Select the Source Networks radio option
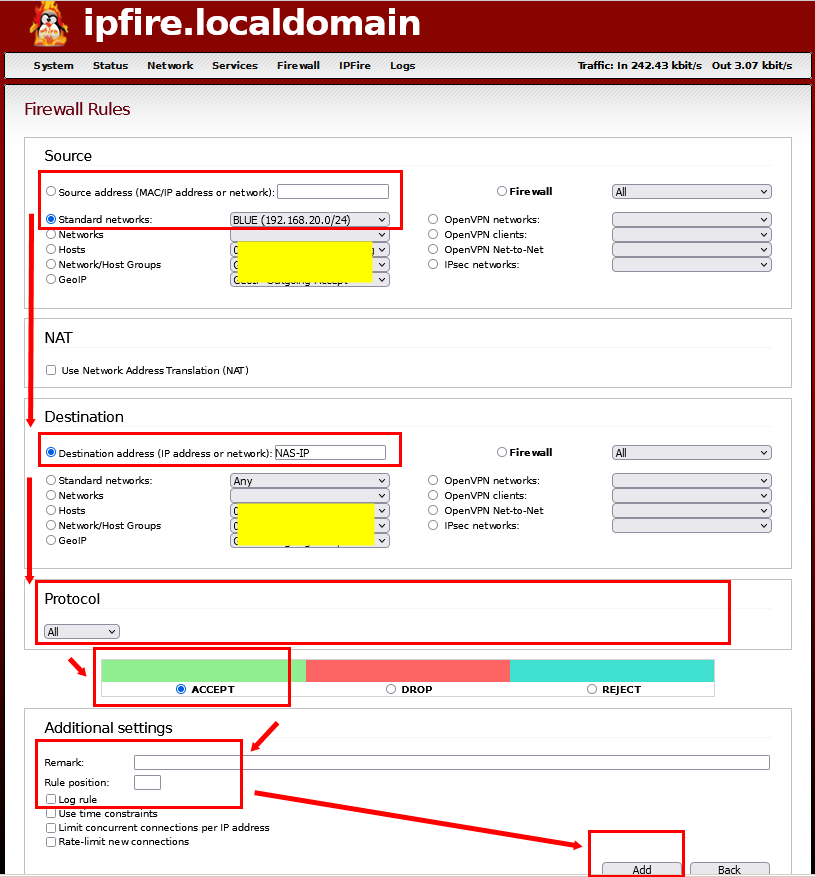This screenshot has width=815, height=877. (51, 234)
